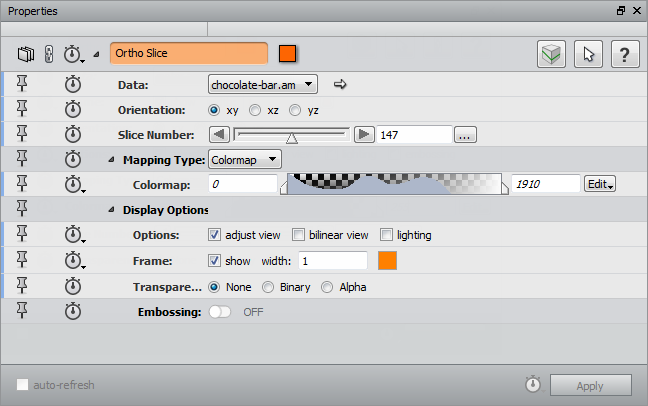Click the duplicate ports icon in header

click(26, 54)
